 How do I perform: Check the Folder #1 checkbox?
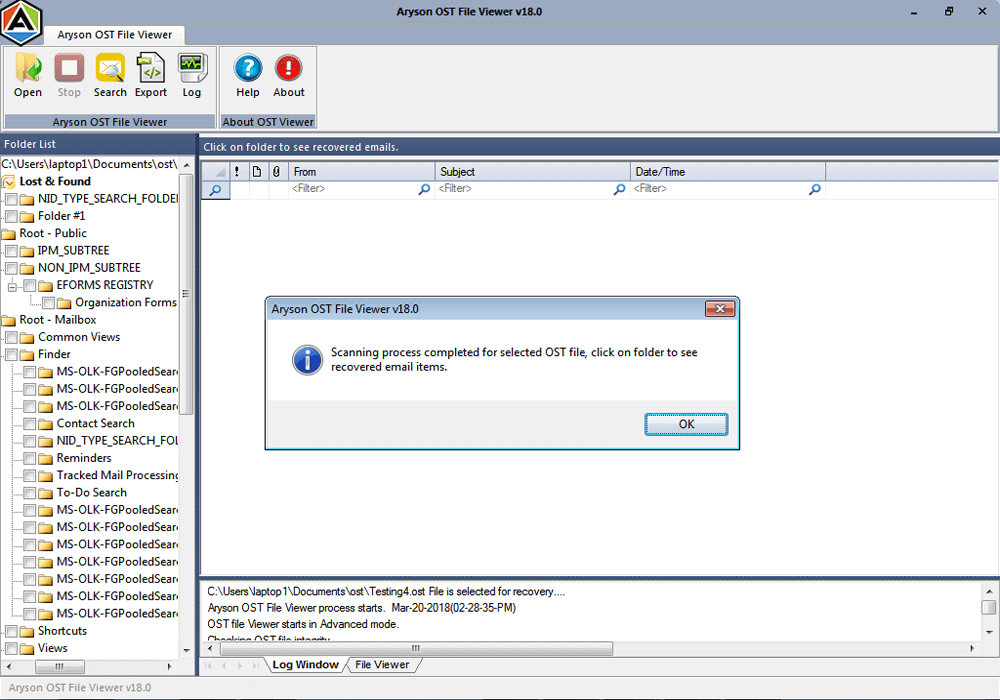[11, 216]
